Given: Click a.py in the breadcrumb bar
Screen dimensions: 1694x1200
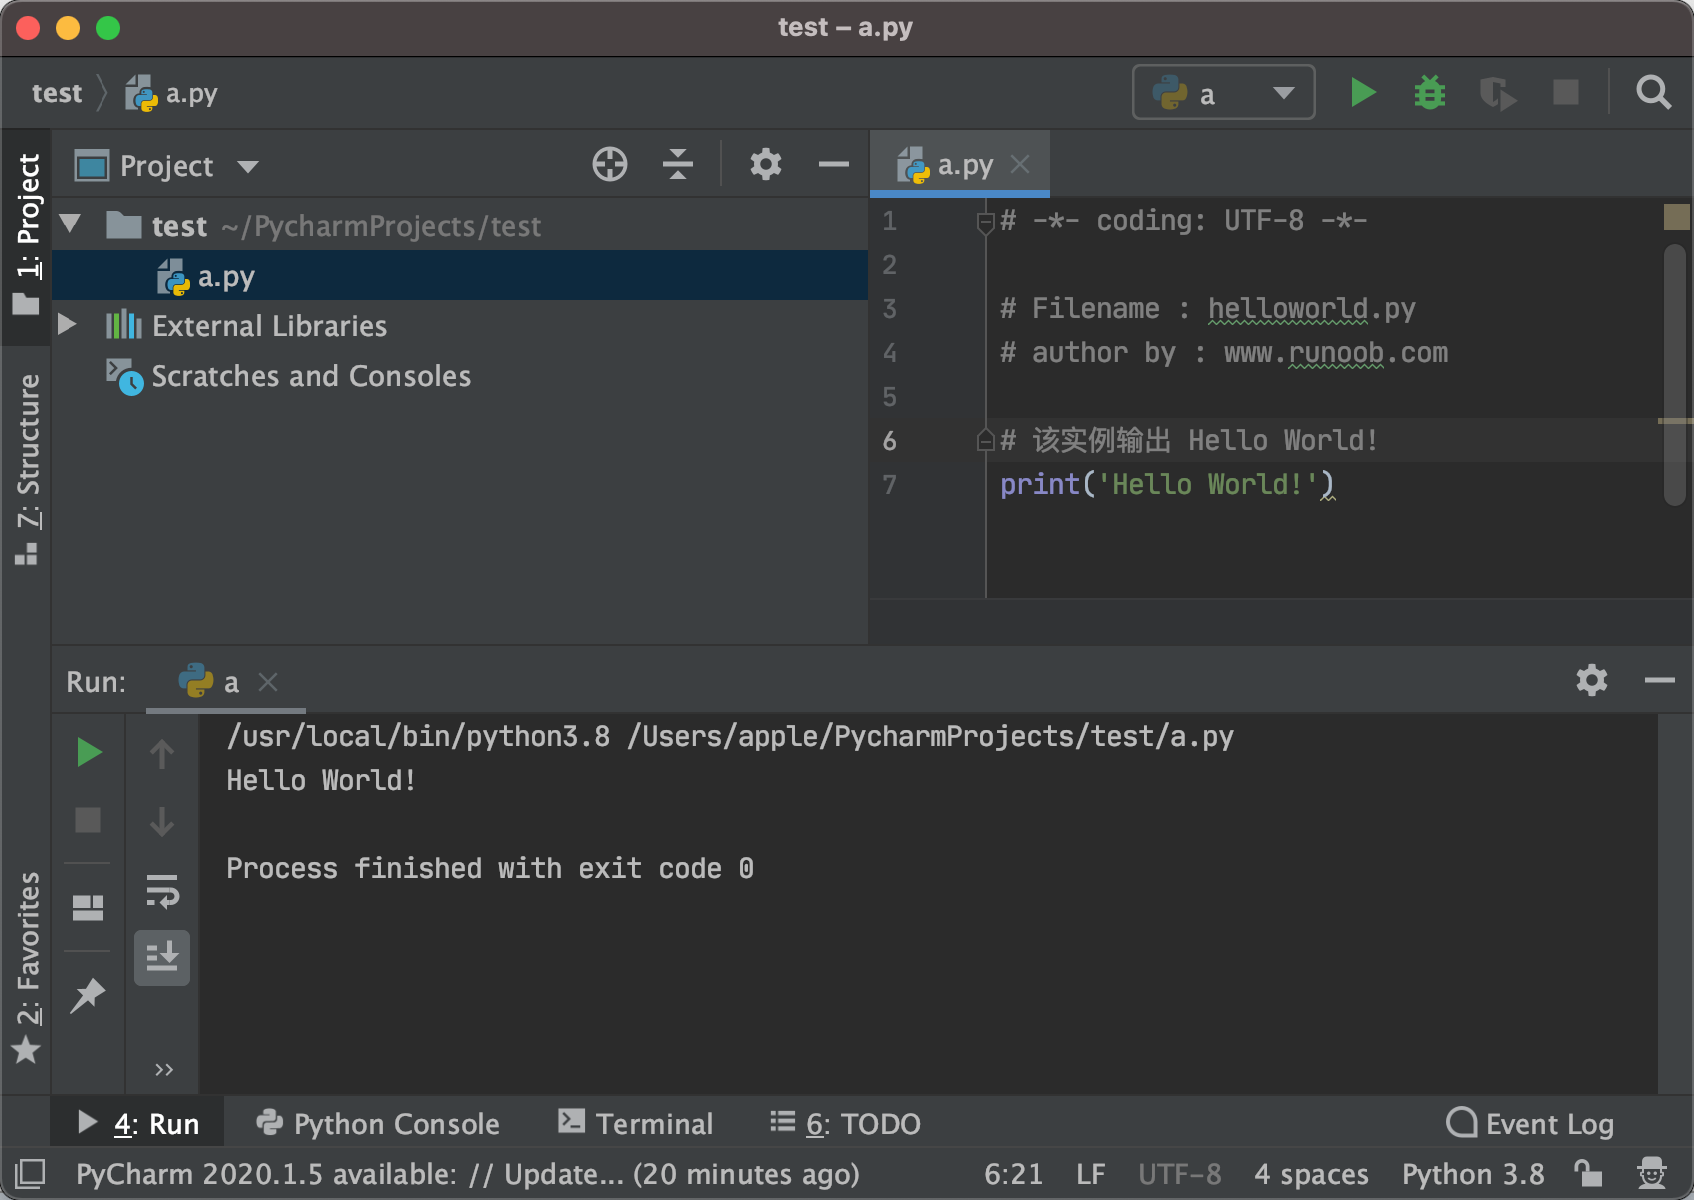Looking at the screenshot, I should [x=171, y=93].
